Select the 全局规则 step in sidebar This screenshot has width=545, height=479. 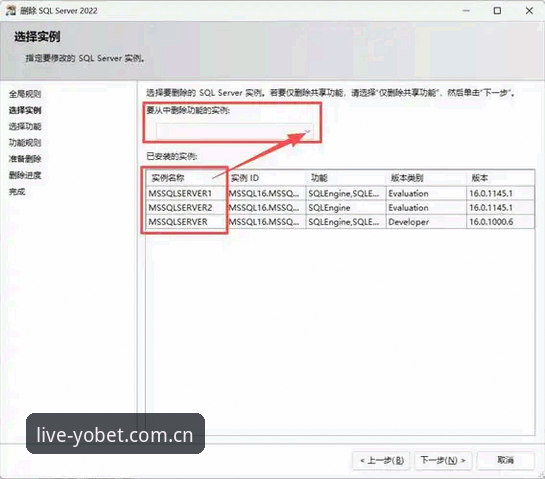point(25,94)
